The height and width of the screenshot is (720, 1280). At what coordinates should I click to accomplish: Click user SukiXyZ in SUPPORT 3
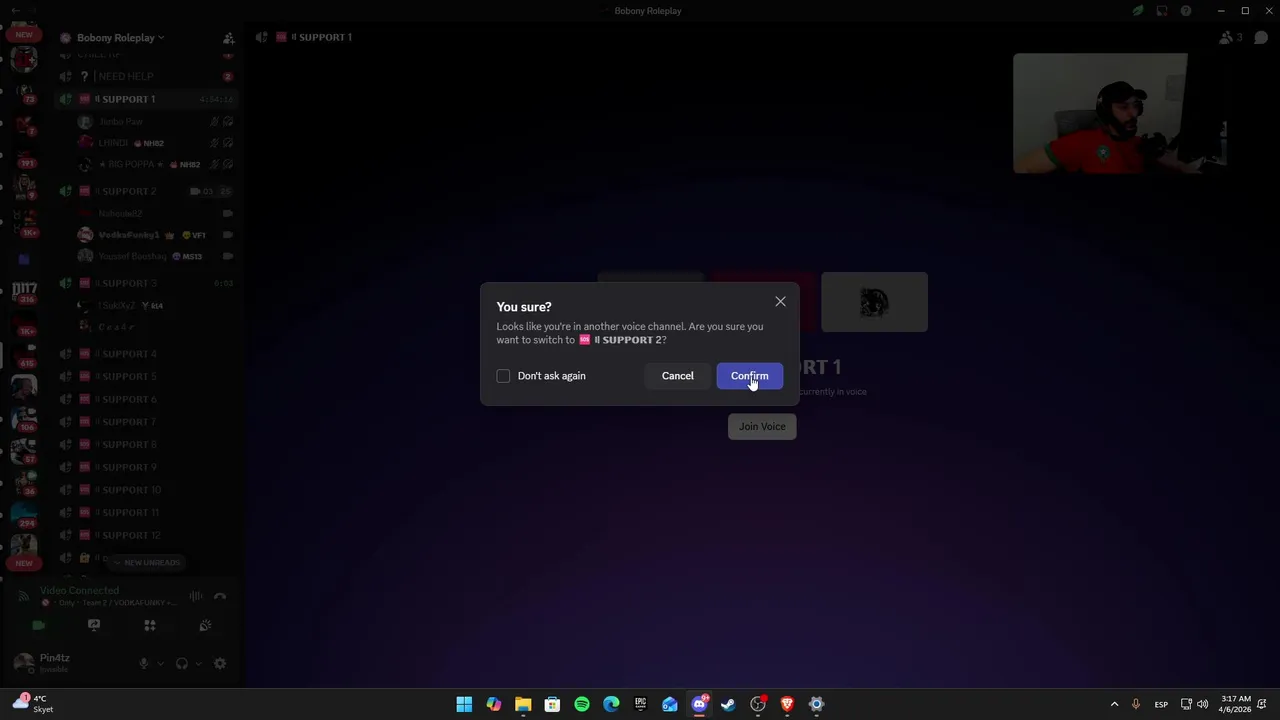tap(155, 306)
